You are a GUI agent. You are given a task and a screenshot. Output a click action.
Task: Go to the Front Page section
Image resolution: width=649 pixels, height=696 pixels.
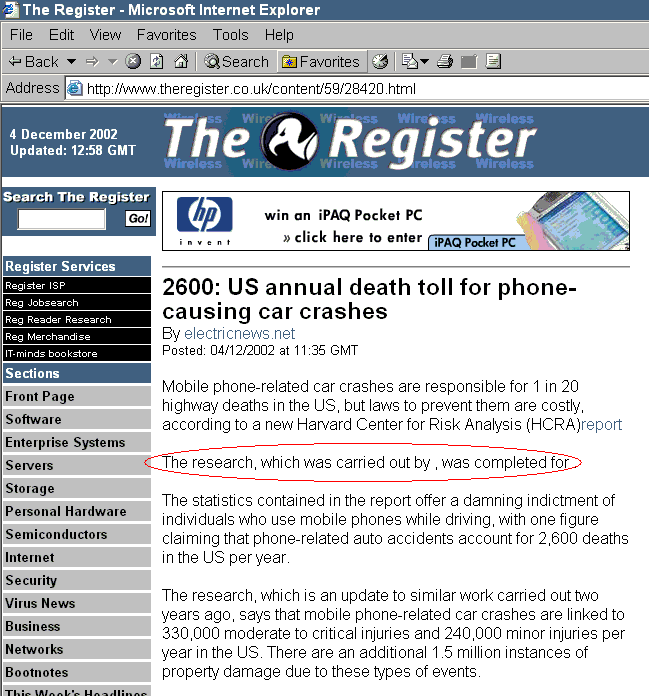point(77,396)
